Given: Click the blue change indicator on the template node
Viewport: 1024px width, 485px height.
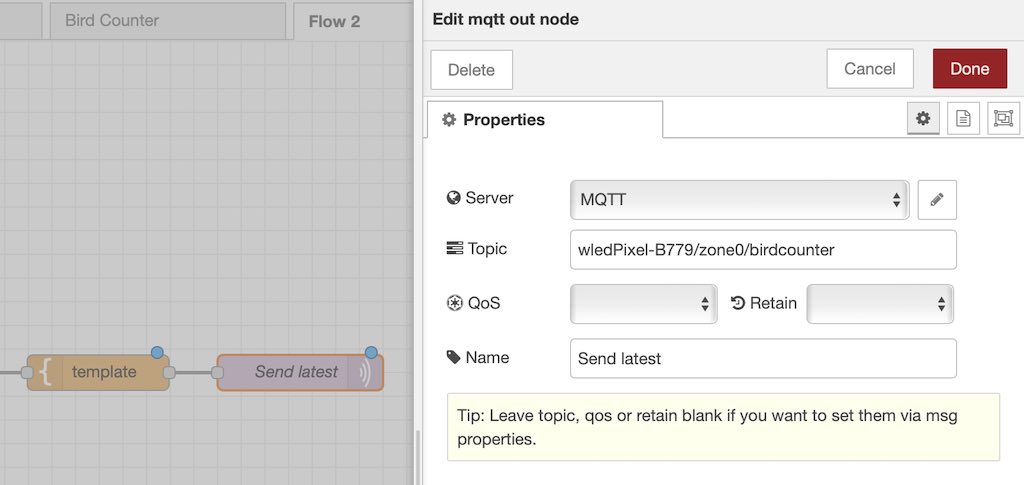Looking at the screenshot, I should coord(157,352).
